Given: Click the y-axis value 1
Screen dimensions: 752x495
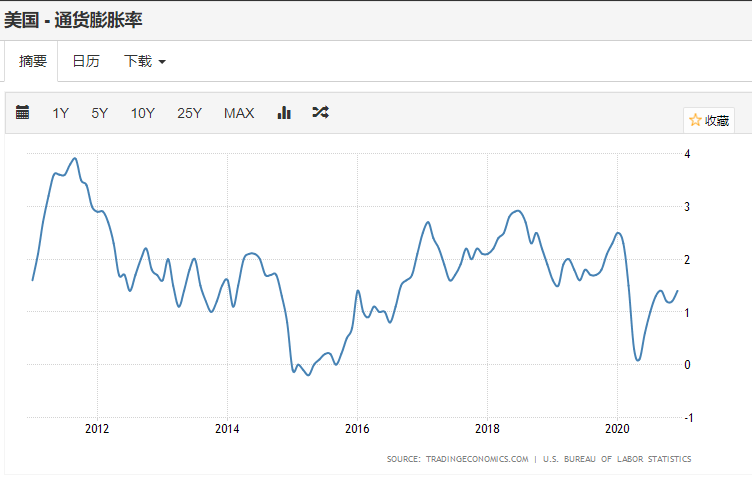Looking at the screenshot, I should [x=687, y=312].
